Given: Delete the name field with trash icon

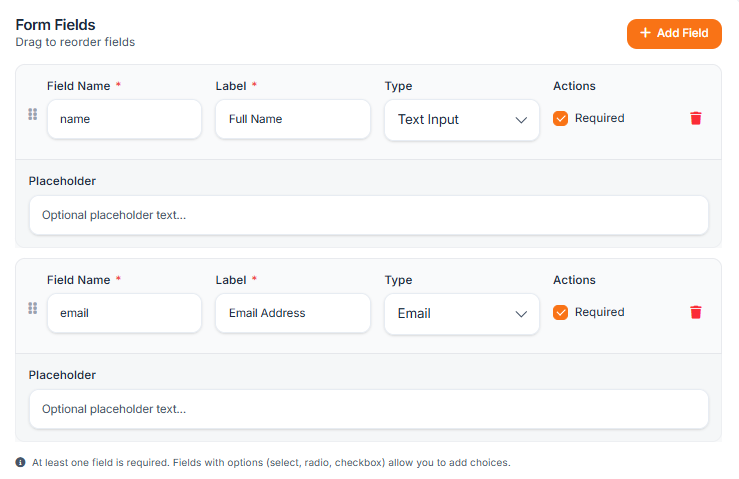Looking at the screenshot, I should coord(696,118).
